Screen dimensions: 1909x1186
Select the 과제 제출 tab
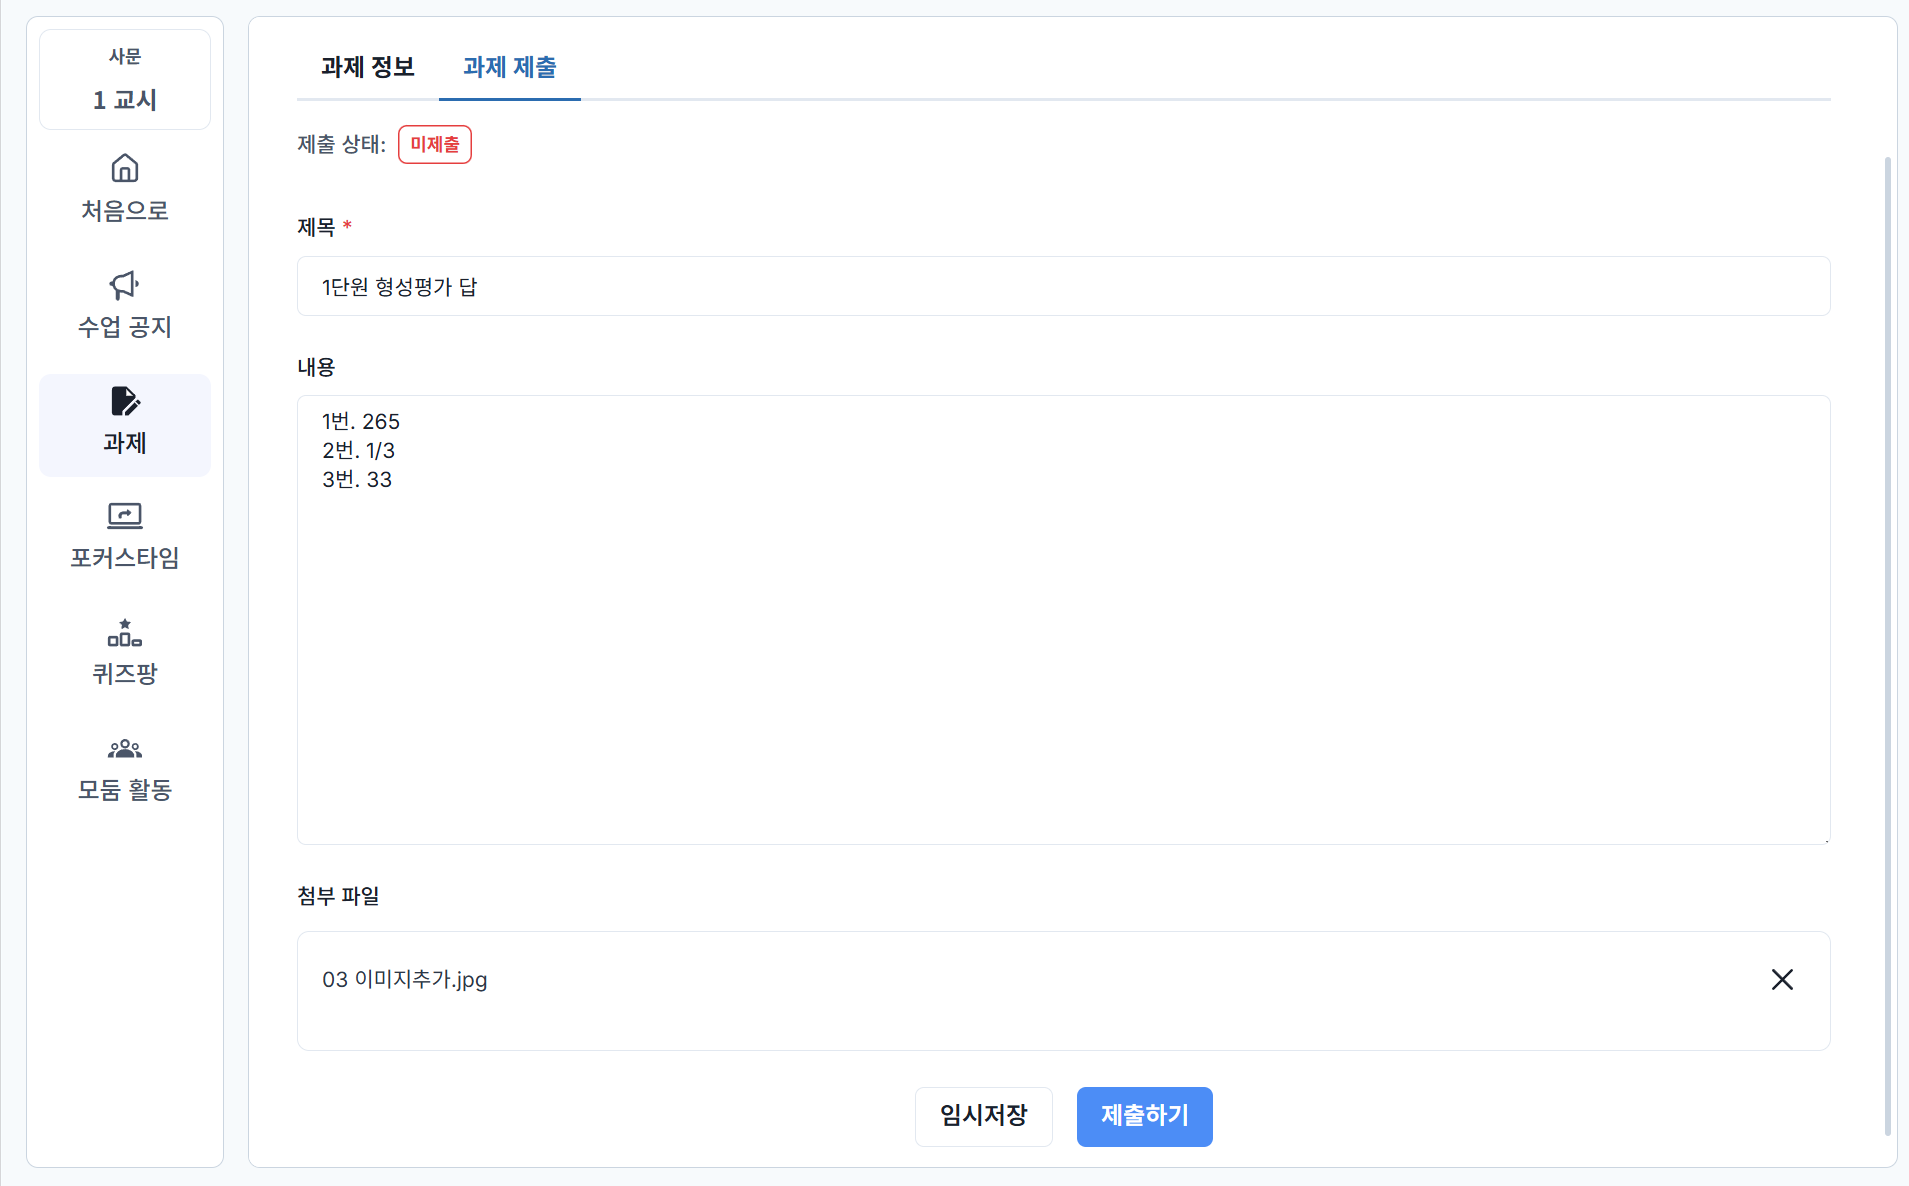coord(509,67)
